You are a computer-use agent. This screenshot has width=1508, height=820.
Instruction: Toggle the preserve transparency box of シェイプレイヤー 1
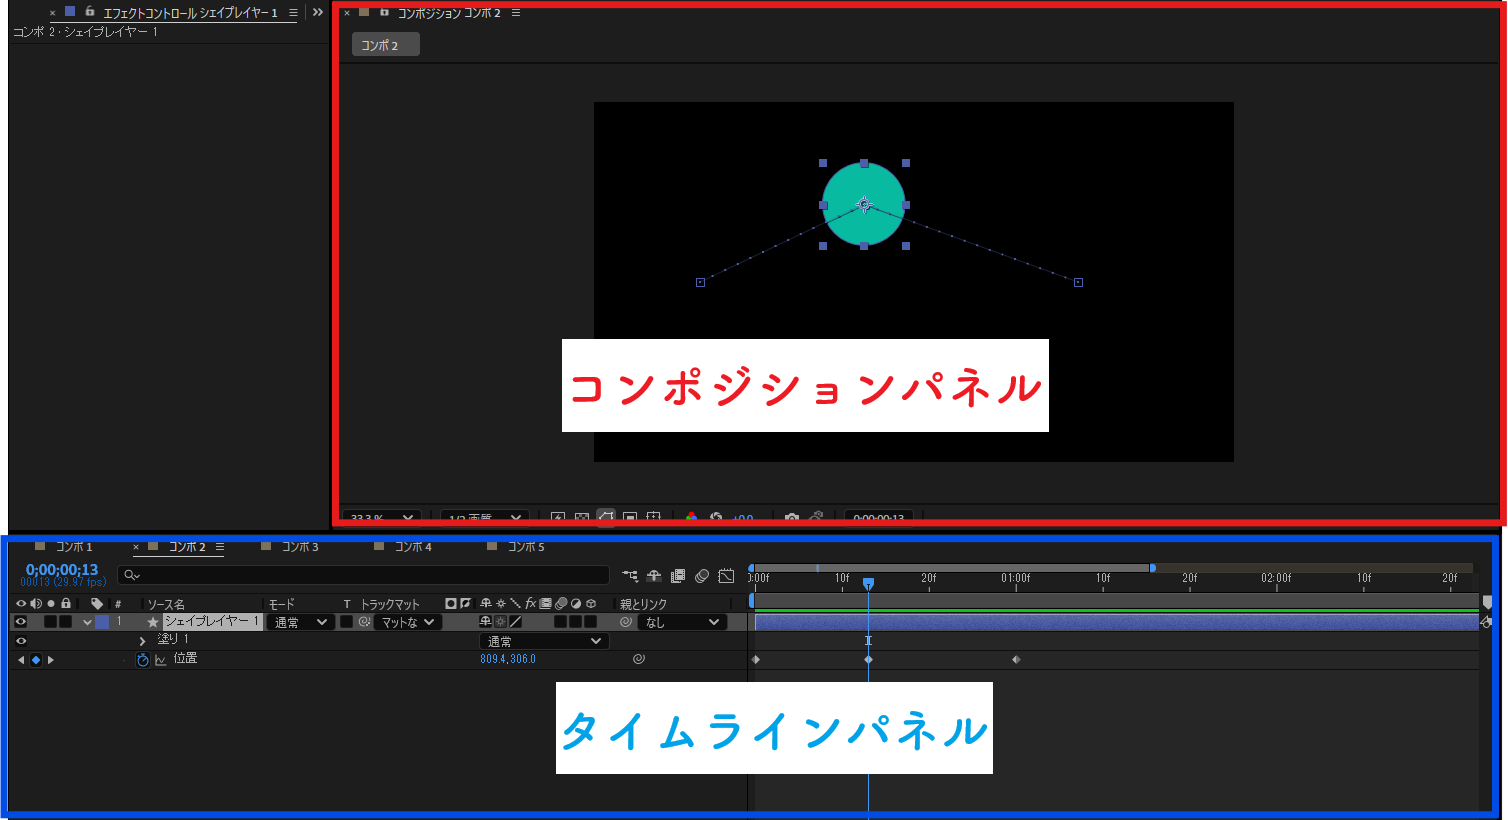click(346, 622)
